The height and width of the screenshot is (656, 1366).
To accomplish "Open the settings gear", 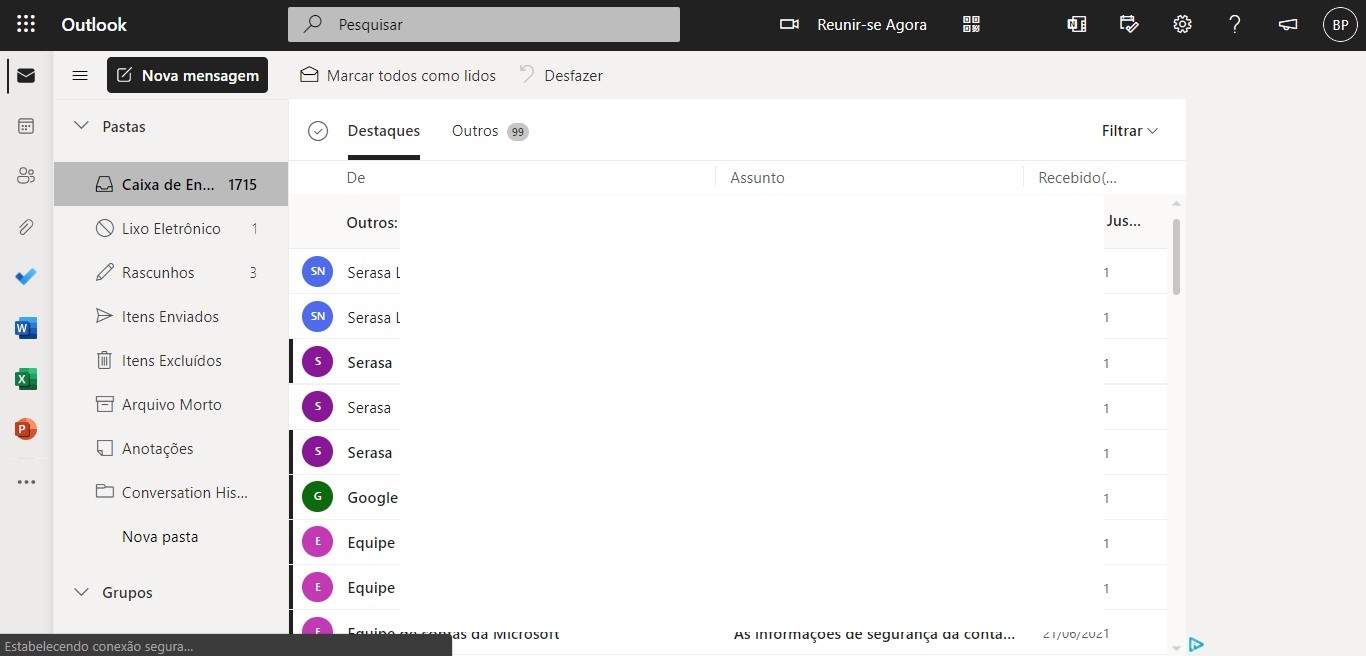I will click(1182, 24).
